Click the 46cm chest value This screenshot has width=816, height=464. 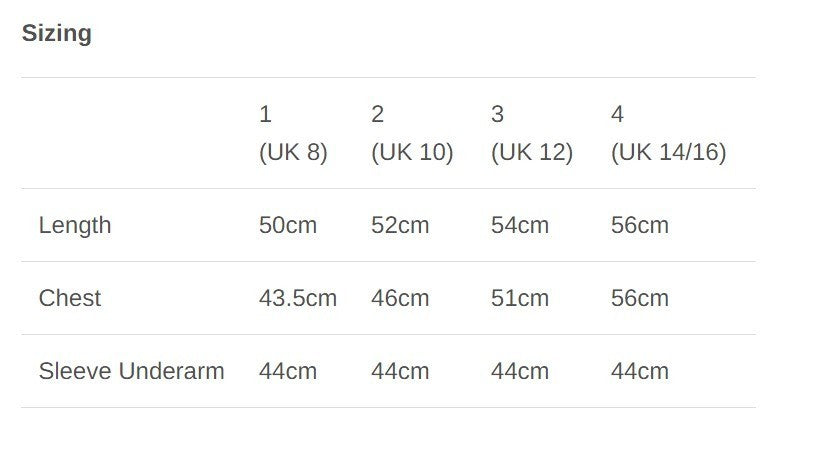point(400,298)
